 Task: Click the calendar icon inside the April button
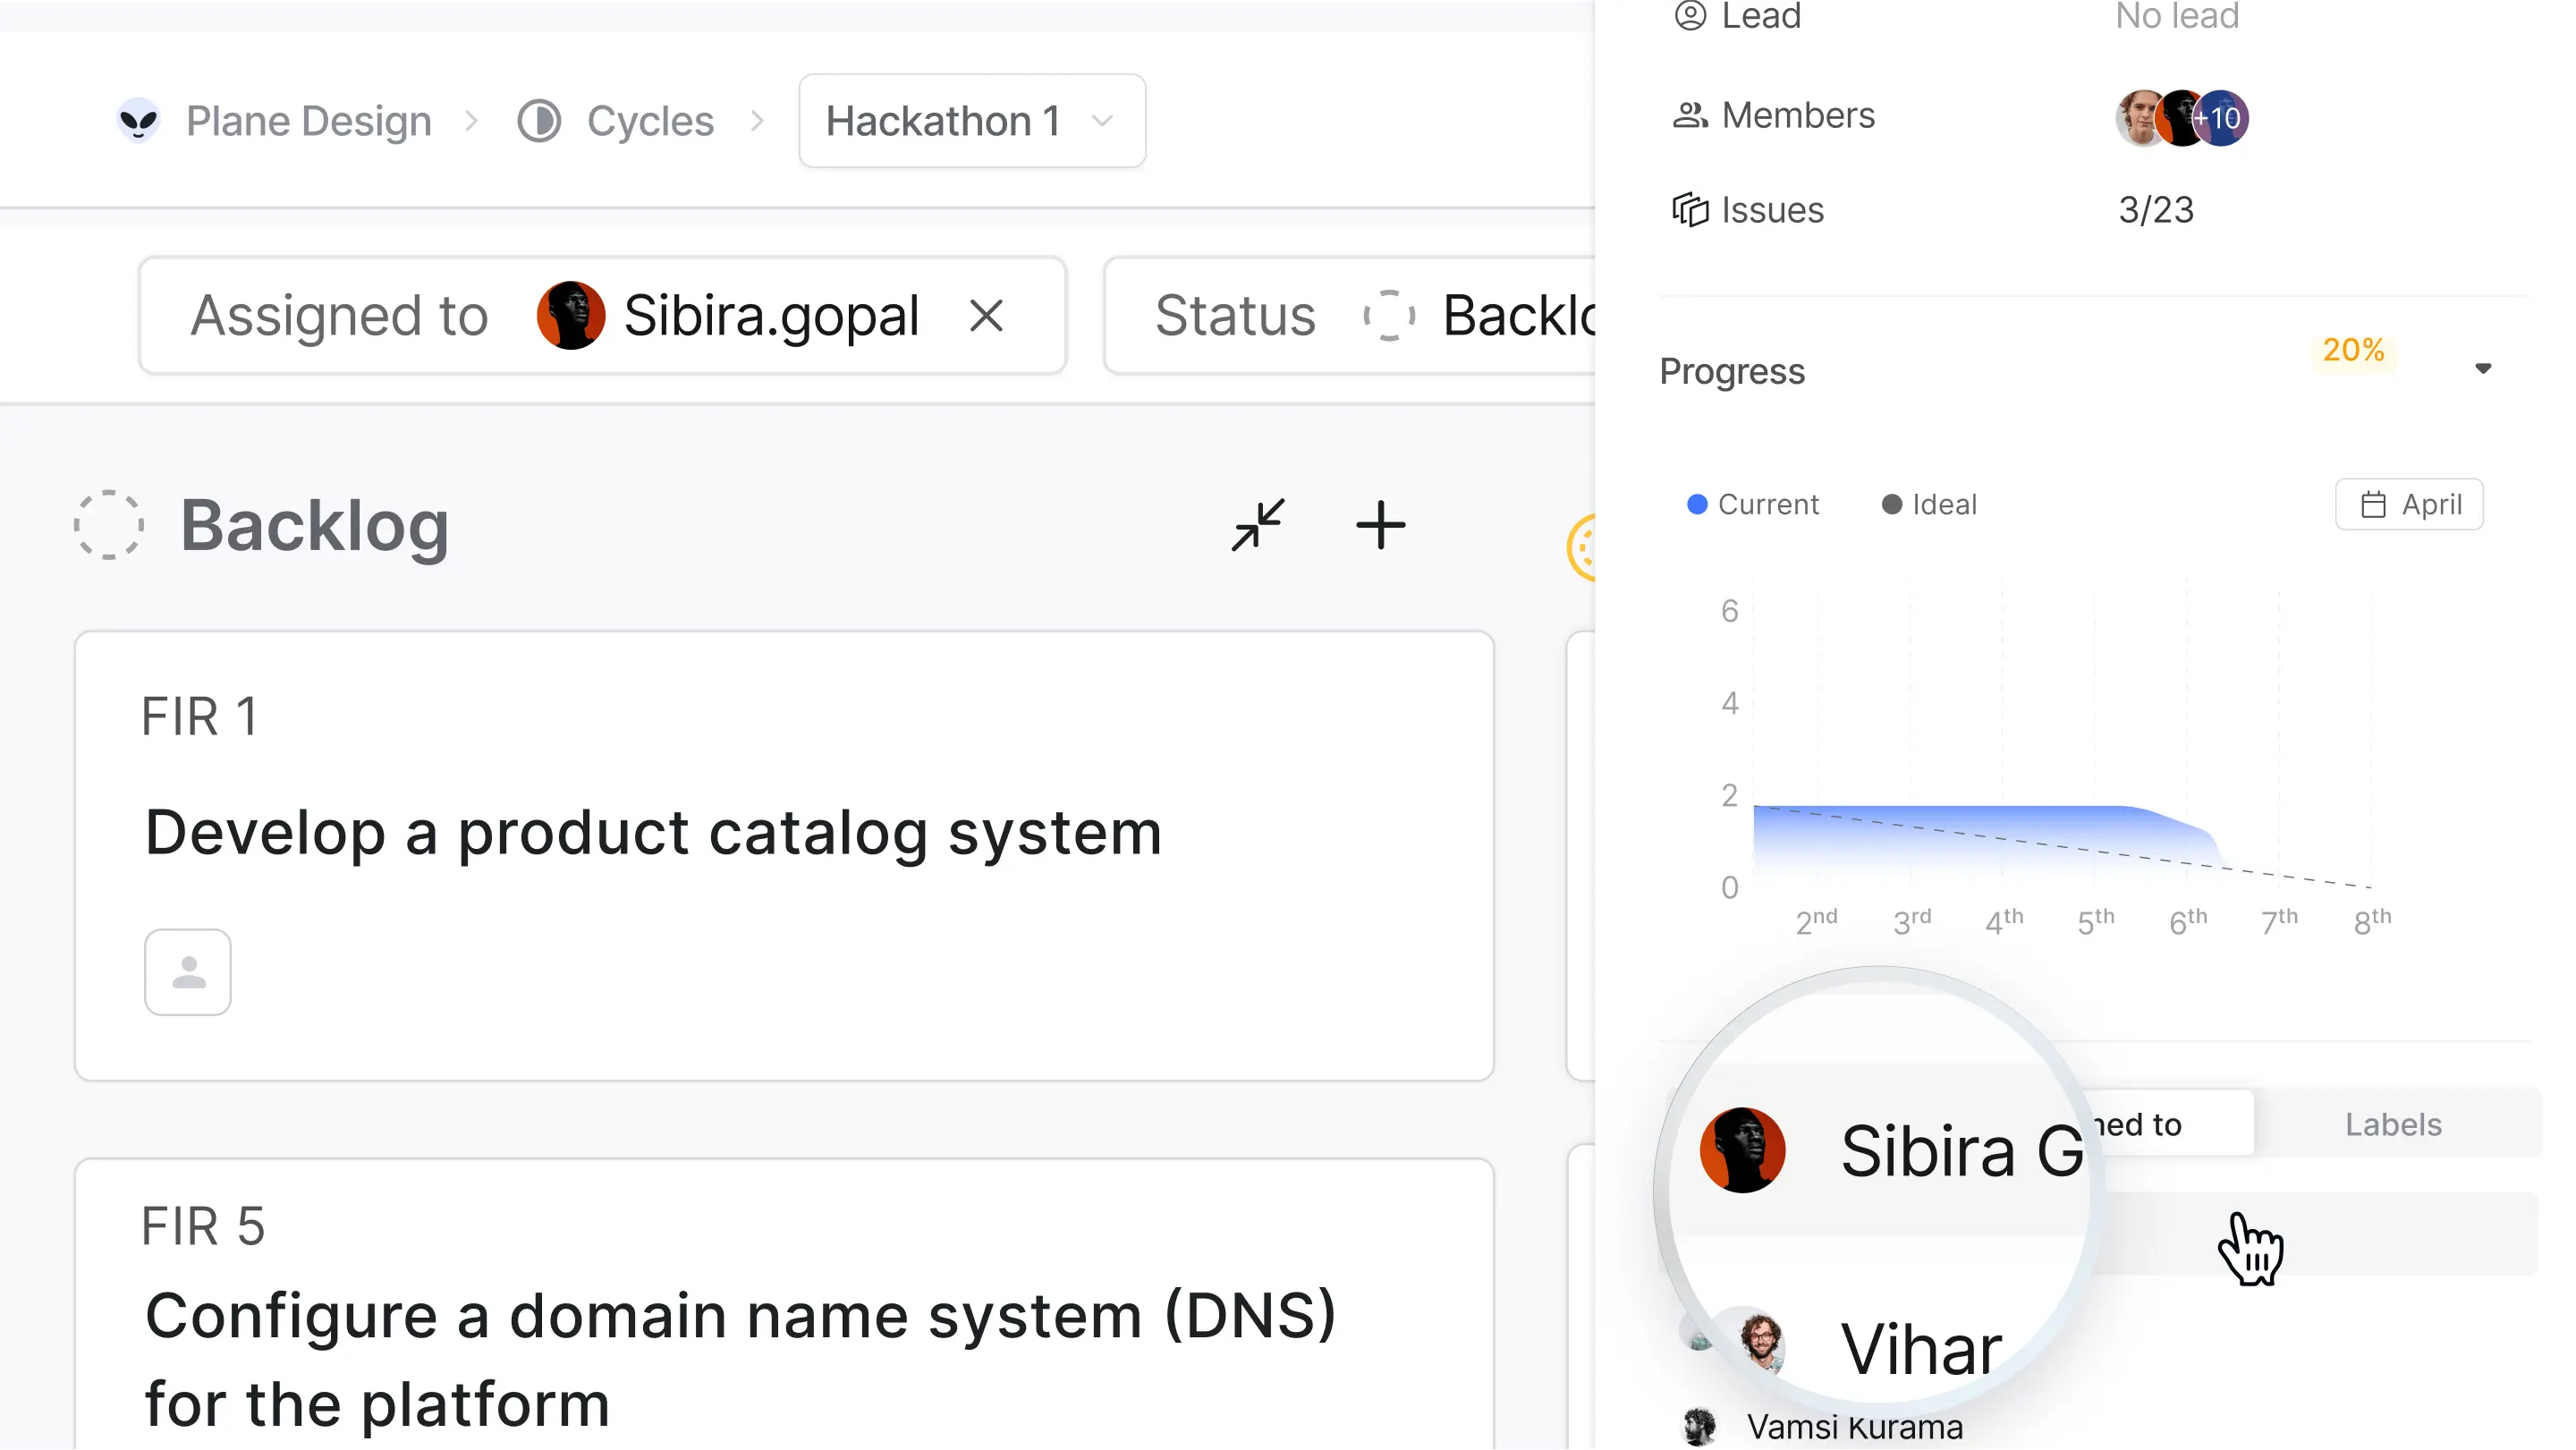tap(2375, 504)
